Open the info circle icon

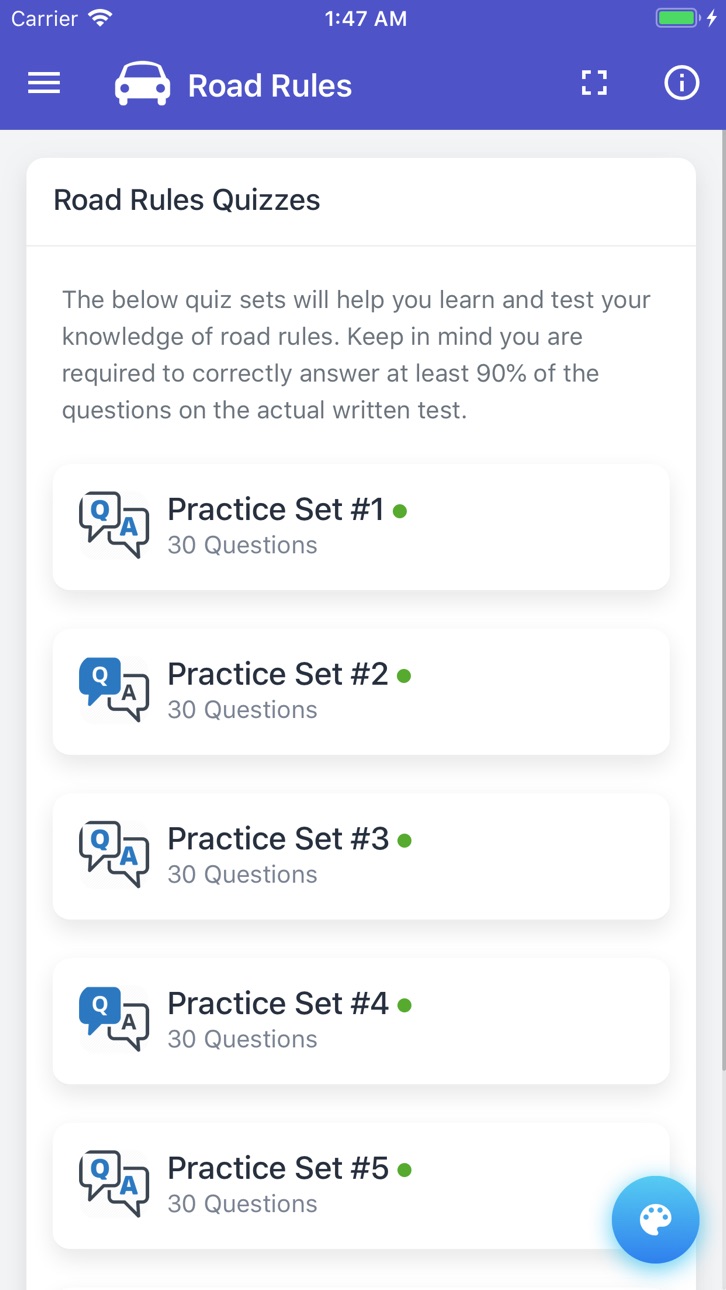[682, 83]
